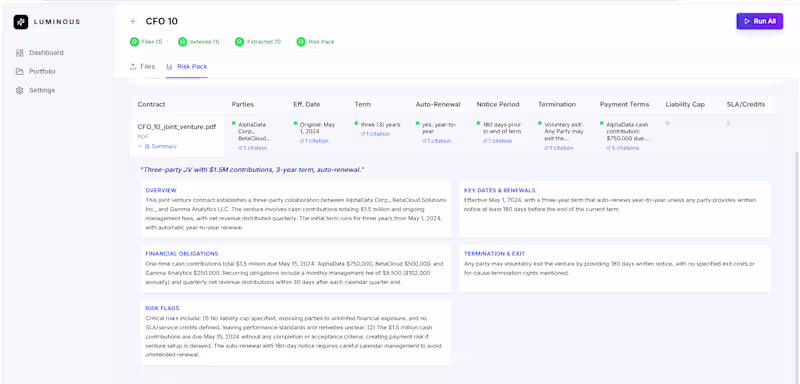Open the Payment Terms 5 citations link

click(x=622, y=148)
